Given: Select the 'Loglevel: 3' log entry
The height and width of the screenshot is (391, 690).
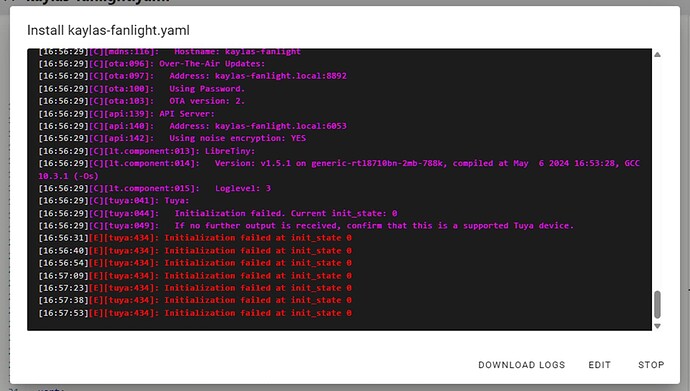Looking at the screenshot, I should tap(154, 188).
